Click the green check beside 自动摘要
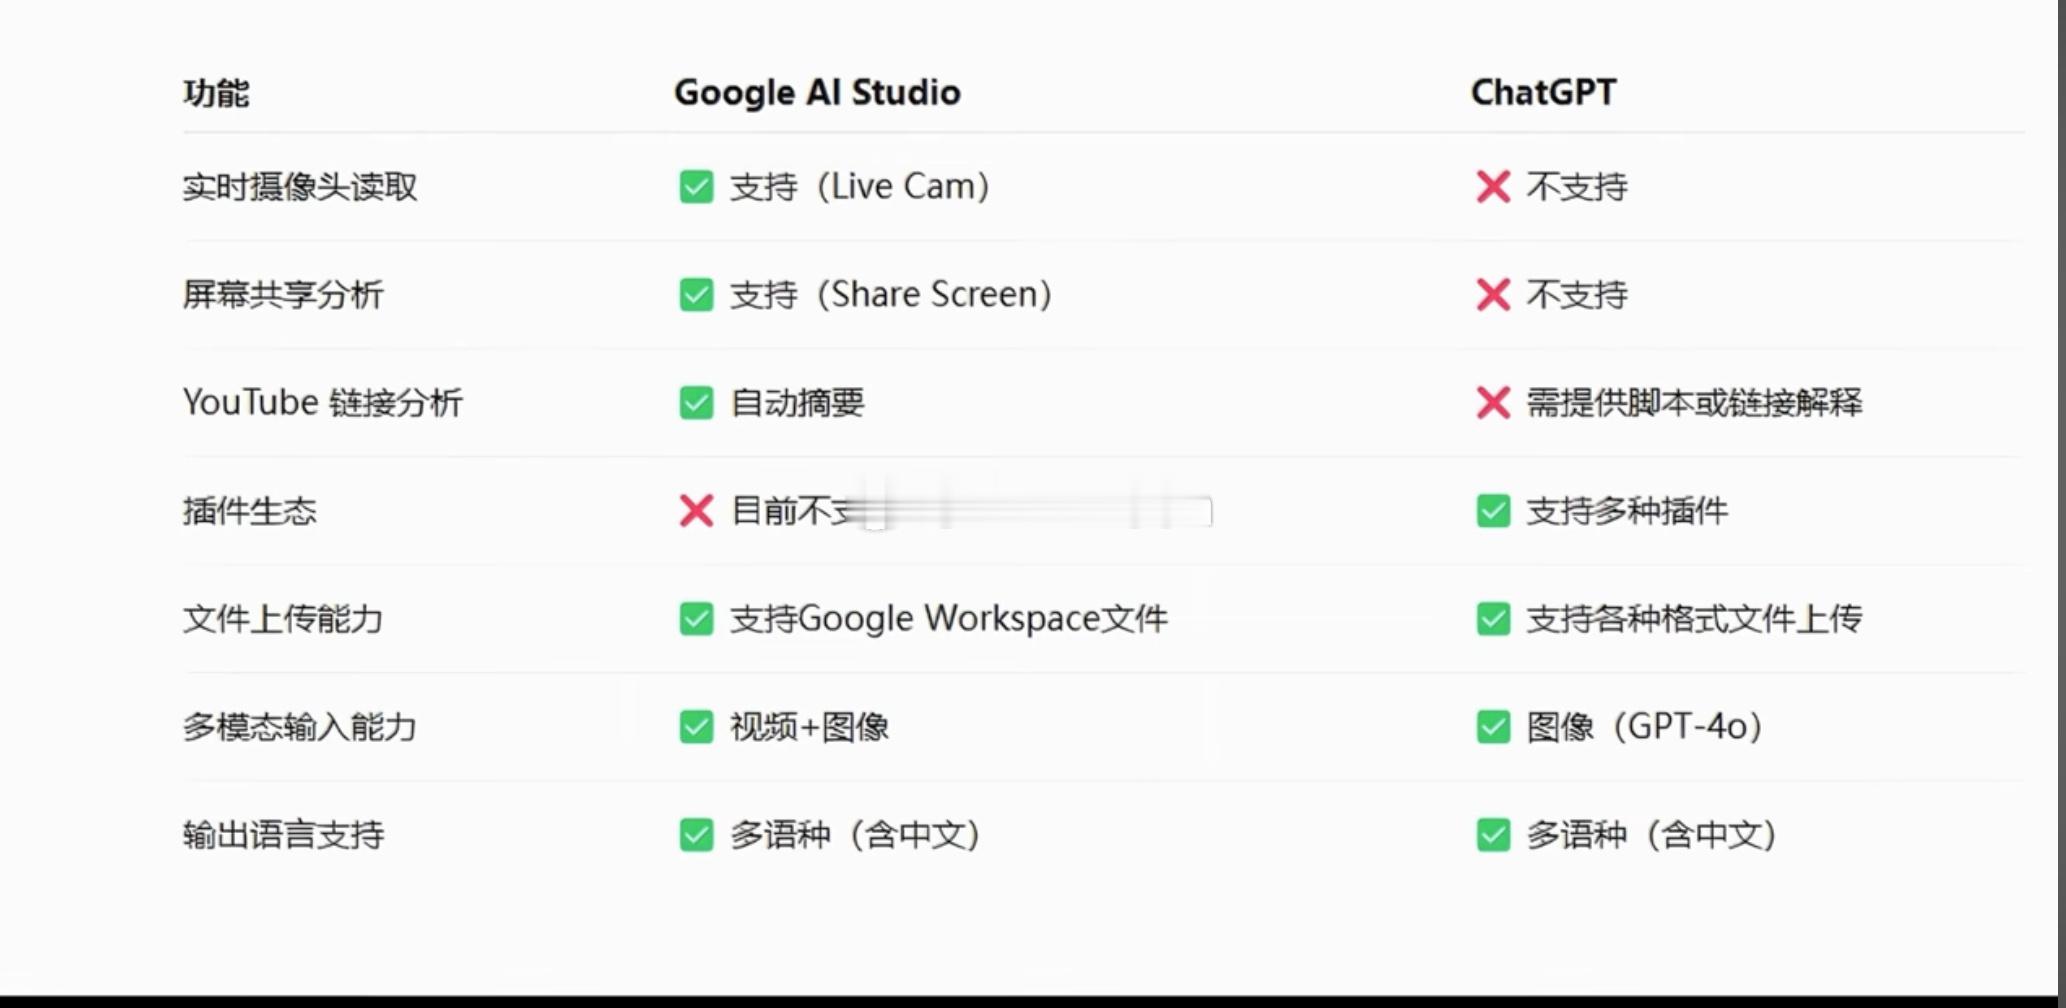2066x1008 pixels. pos(696,402)
